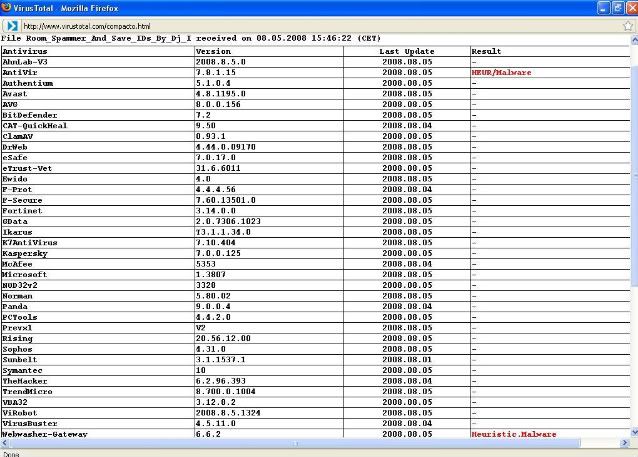Close the Firefox window
This screenshot has height=457, width=638.
point(632,8)
